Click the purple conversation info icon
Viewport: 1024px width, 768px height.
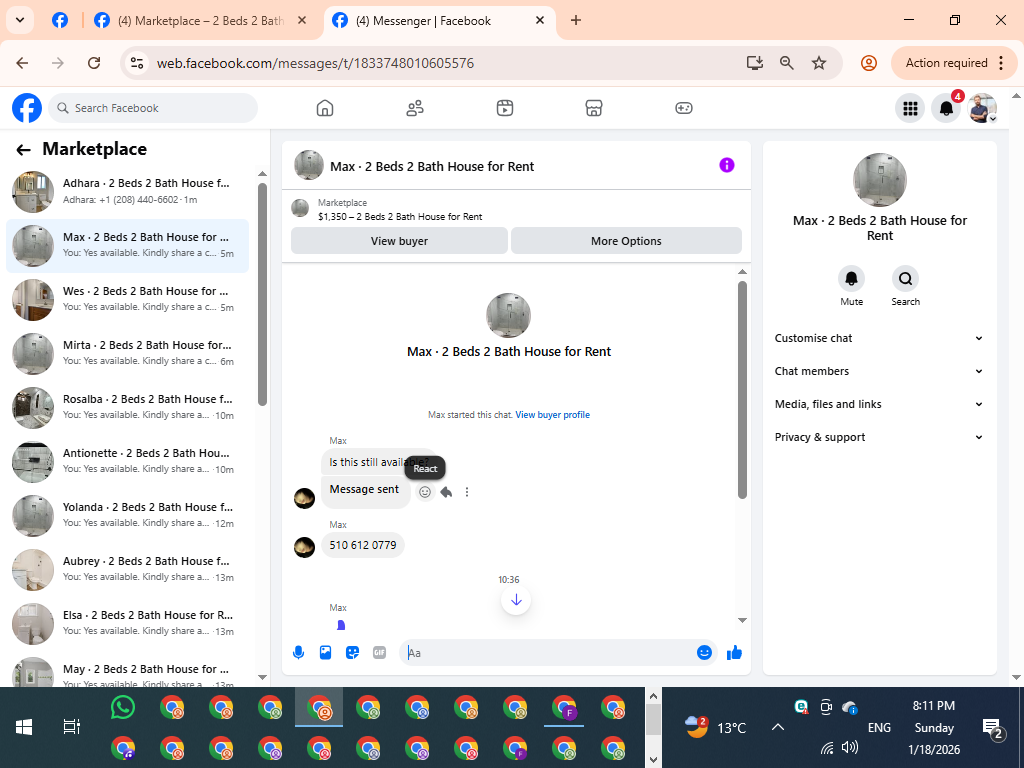click(x=727, y=165)
